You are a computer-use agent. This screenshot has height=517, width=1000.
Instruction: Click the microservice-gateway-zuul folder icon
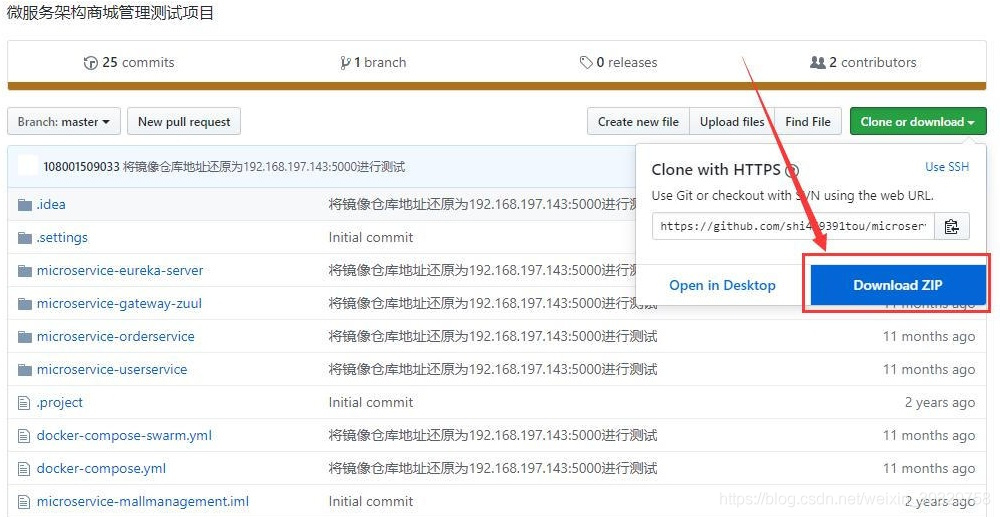[25, 304]
